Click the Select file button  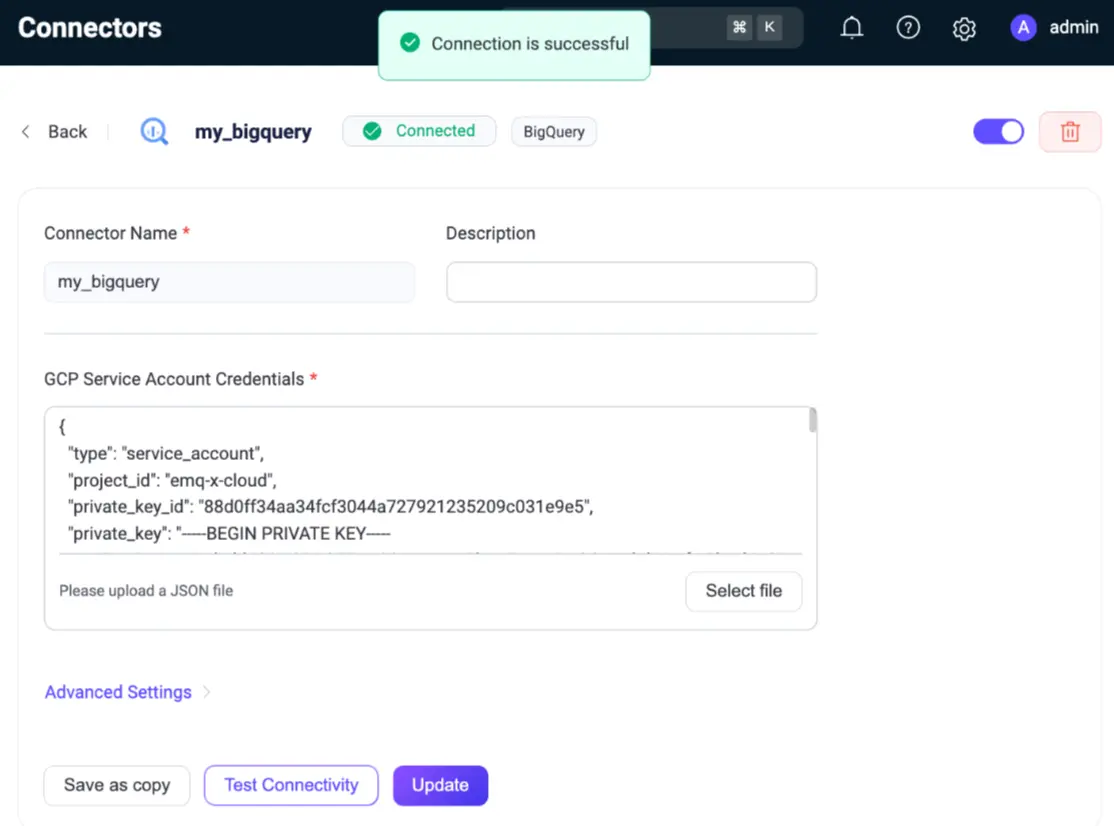click(743, 591)
